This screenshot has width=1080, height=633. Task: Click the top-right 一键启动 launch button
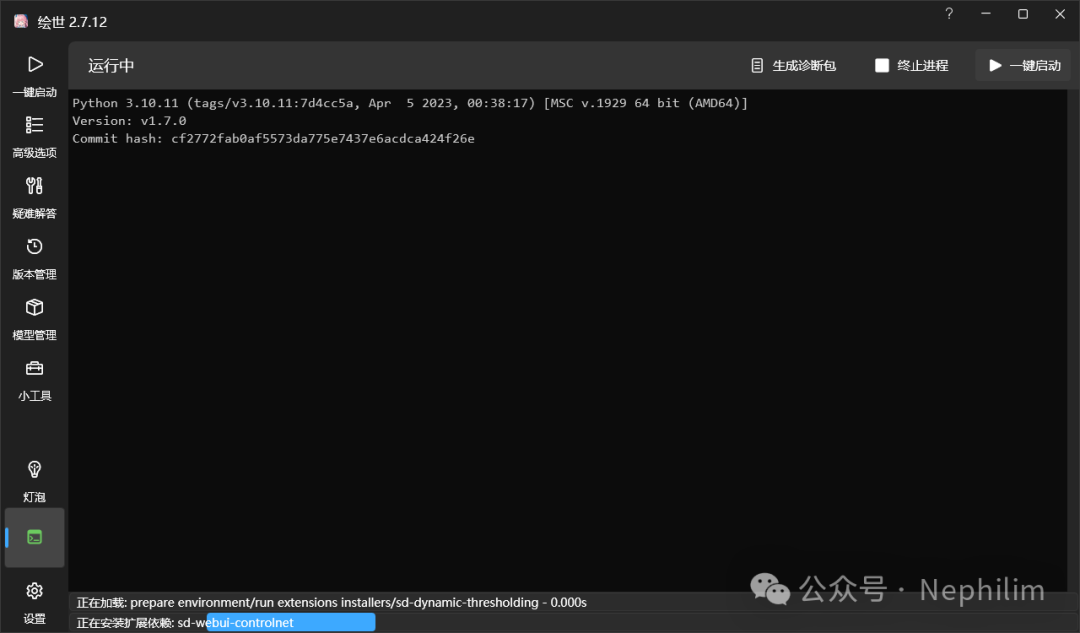(1024, 65)
